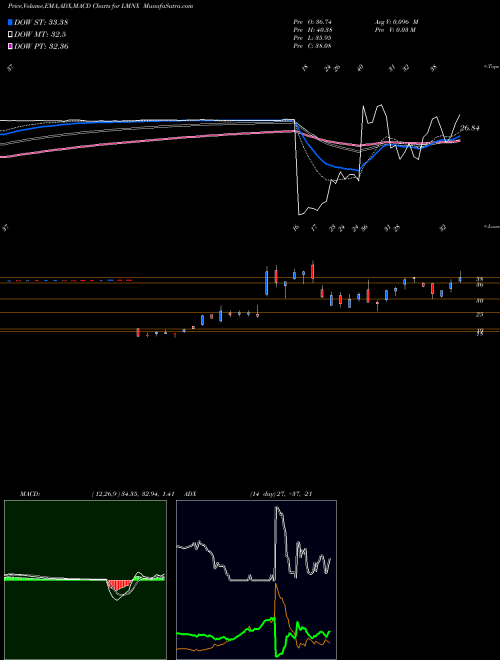Click the 'Avg V: 0.096 M' volume text
The height and width of the screenshot is (660, 500).
pyautogui.click(x=396, y=22)
